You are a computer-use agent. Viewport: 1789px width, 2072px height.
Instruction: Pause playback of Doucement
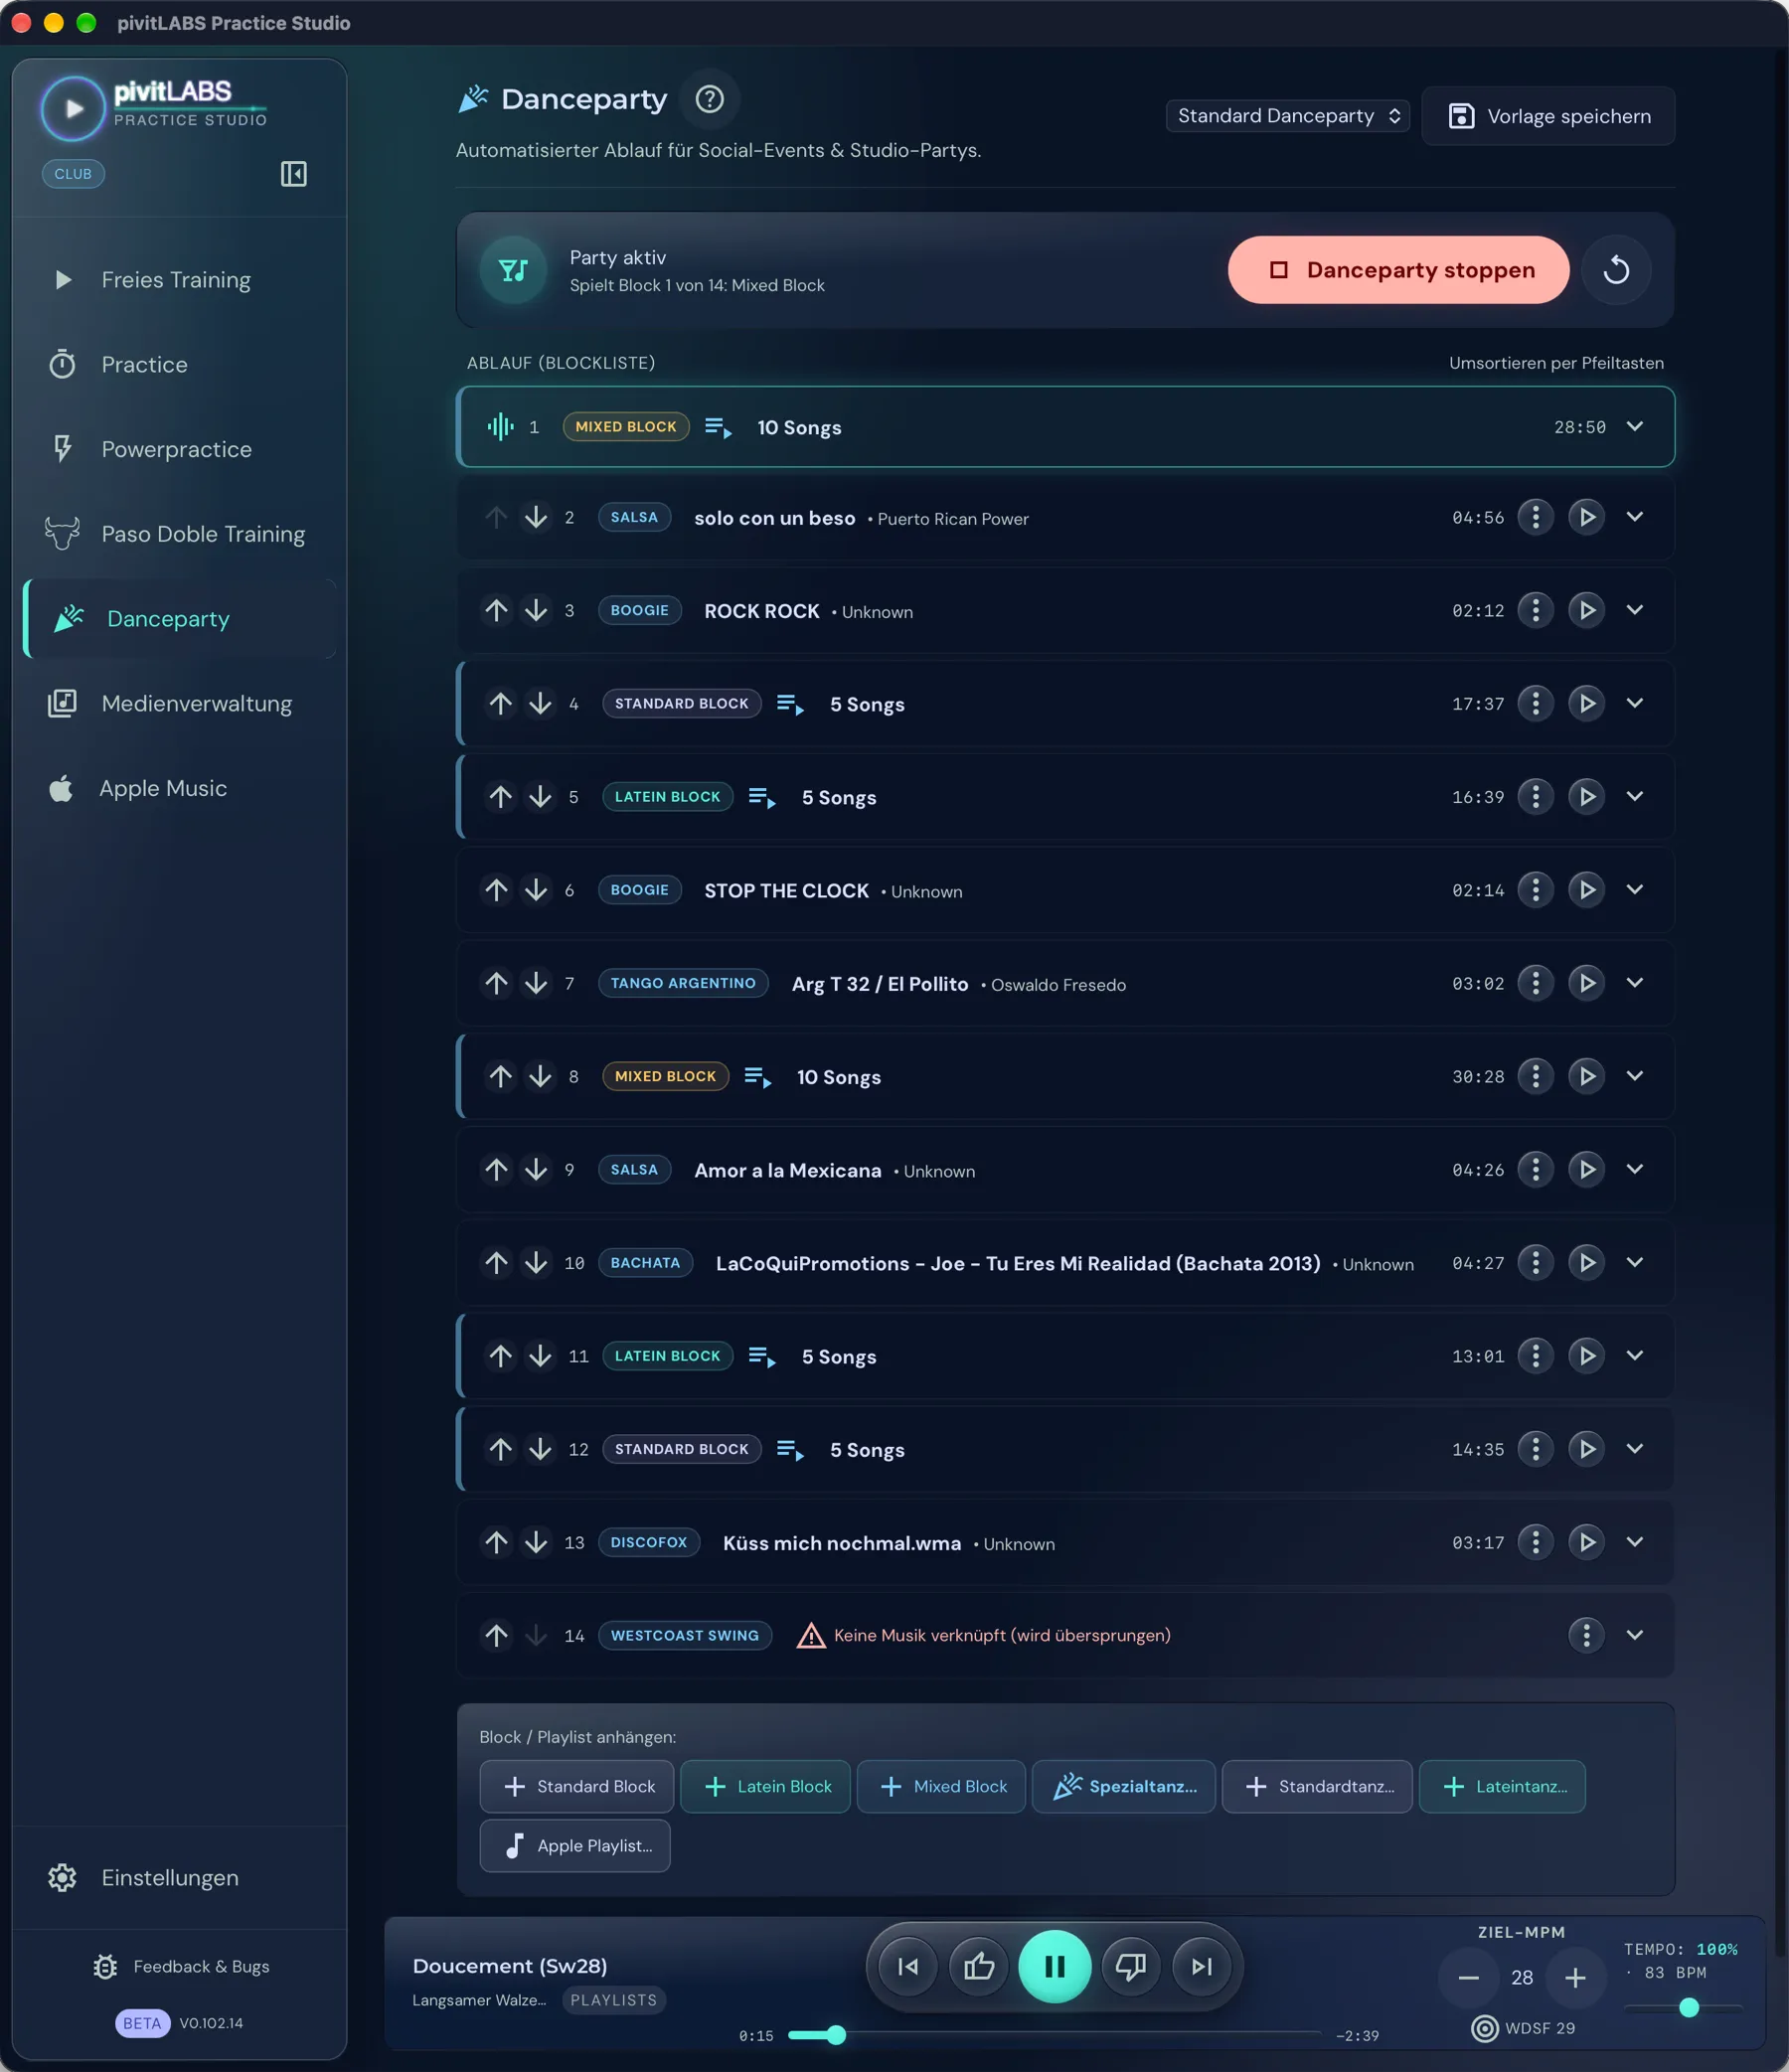click(x=1054, y=1966)
